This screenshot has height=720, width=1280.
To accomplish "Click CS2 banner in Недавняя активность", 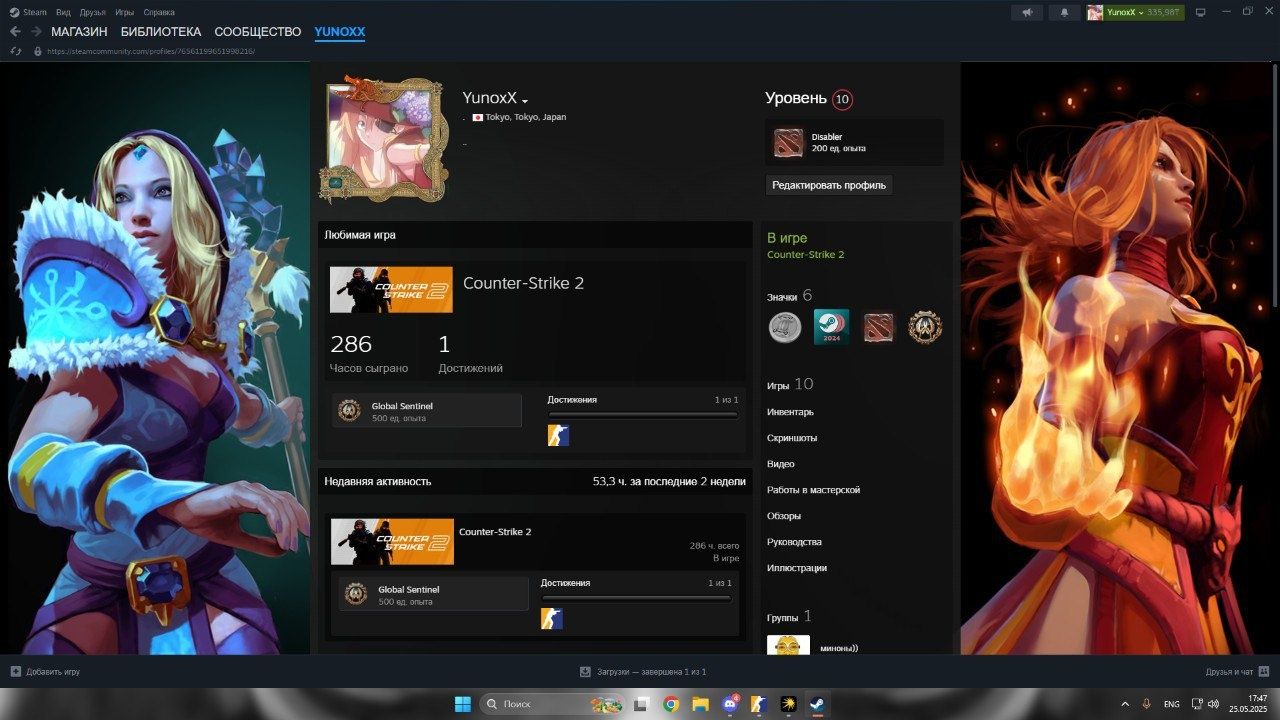I will pyautogui.click(x=392, y=542).
